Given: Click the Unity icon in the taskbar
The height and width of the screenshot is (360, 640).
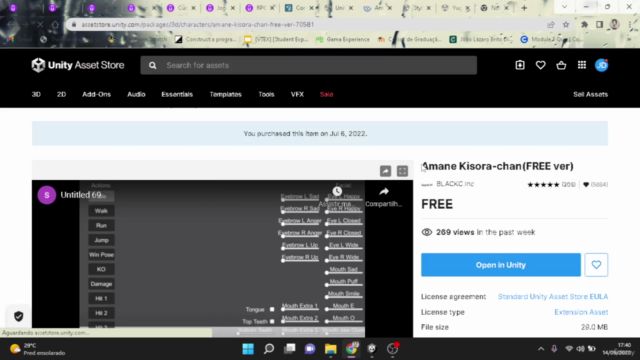Looking at the screenshot, I should pyautogui.click(x=371, y=349).
